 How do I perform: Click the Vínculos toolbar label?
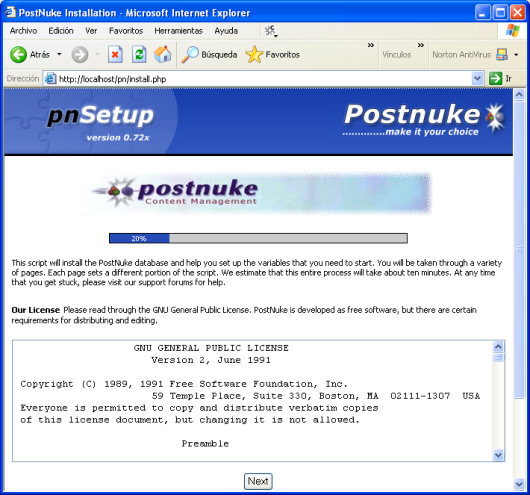pyautogui.click(x=396, y=54)
